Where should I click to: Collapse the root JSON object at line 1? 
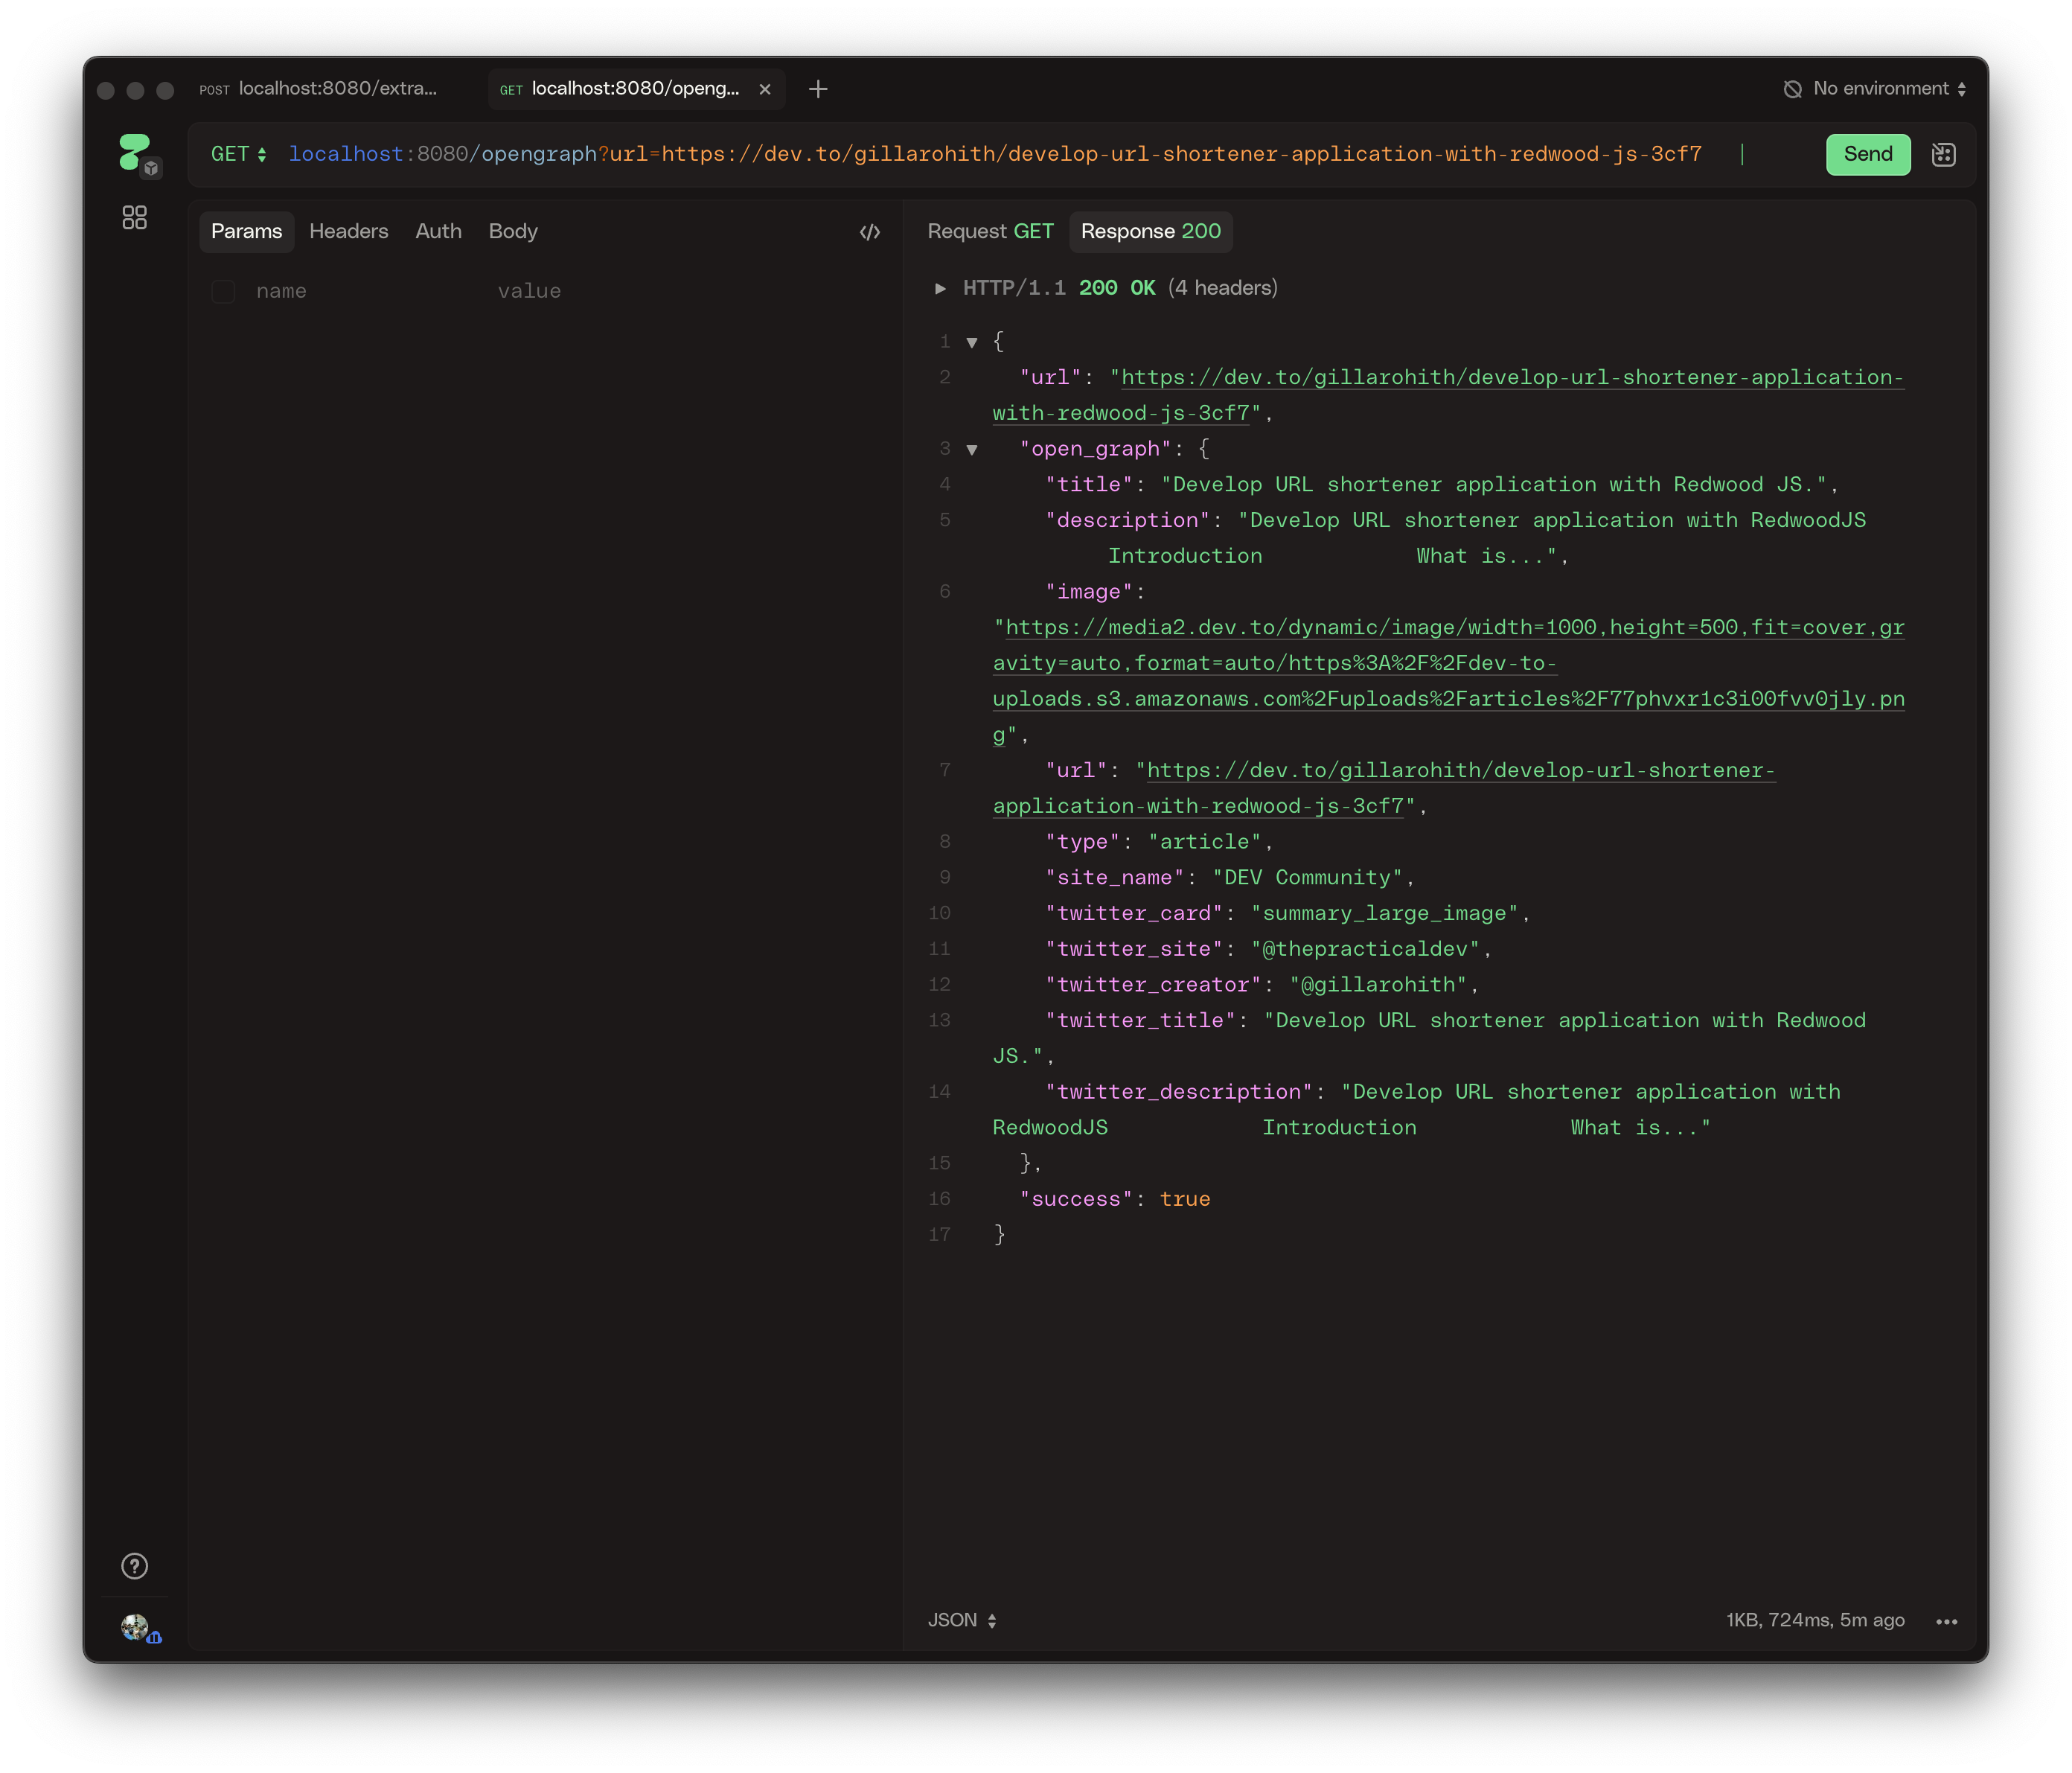pos(971,342)
